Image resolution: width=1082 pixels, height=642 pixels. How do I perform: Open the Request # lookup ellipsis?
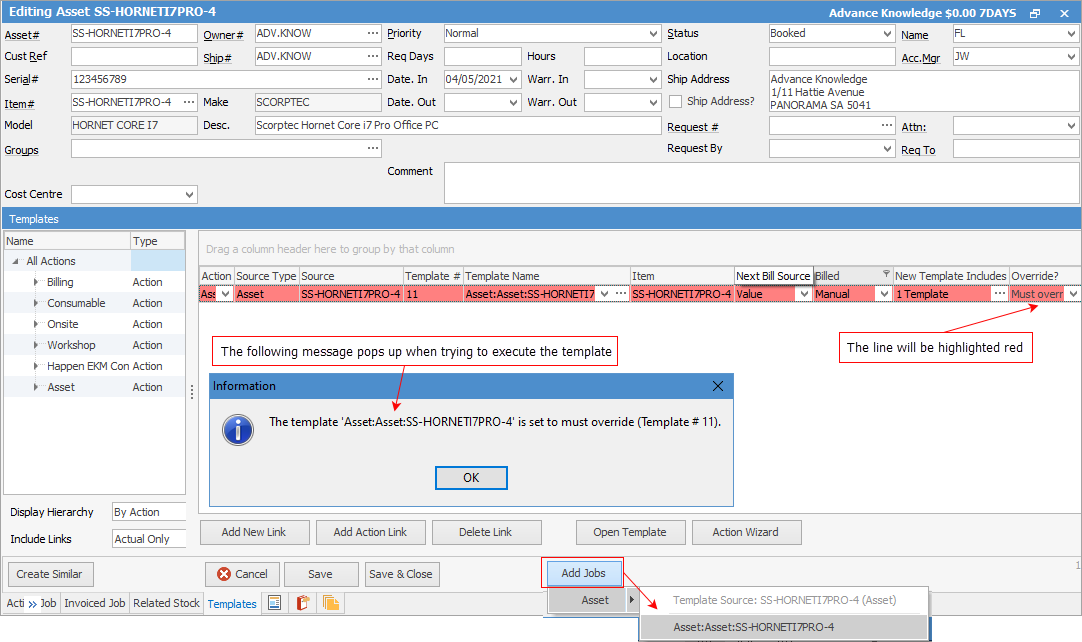887,125
